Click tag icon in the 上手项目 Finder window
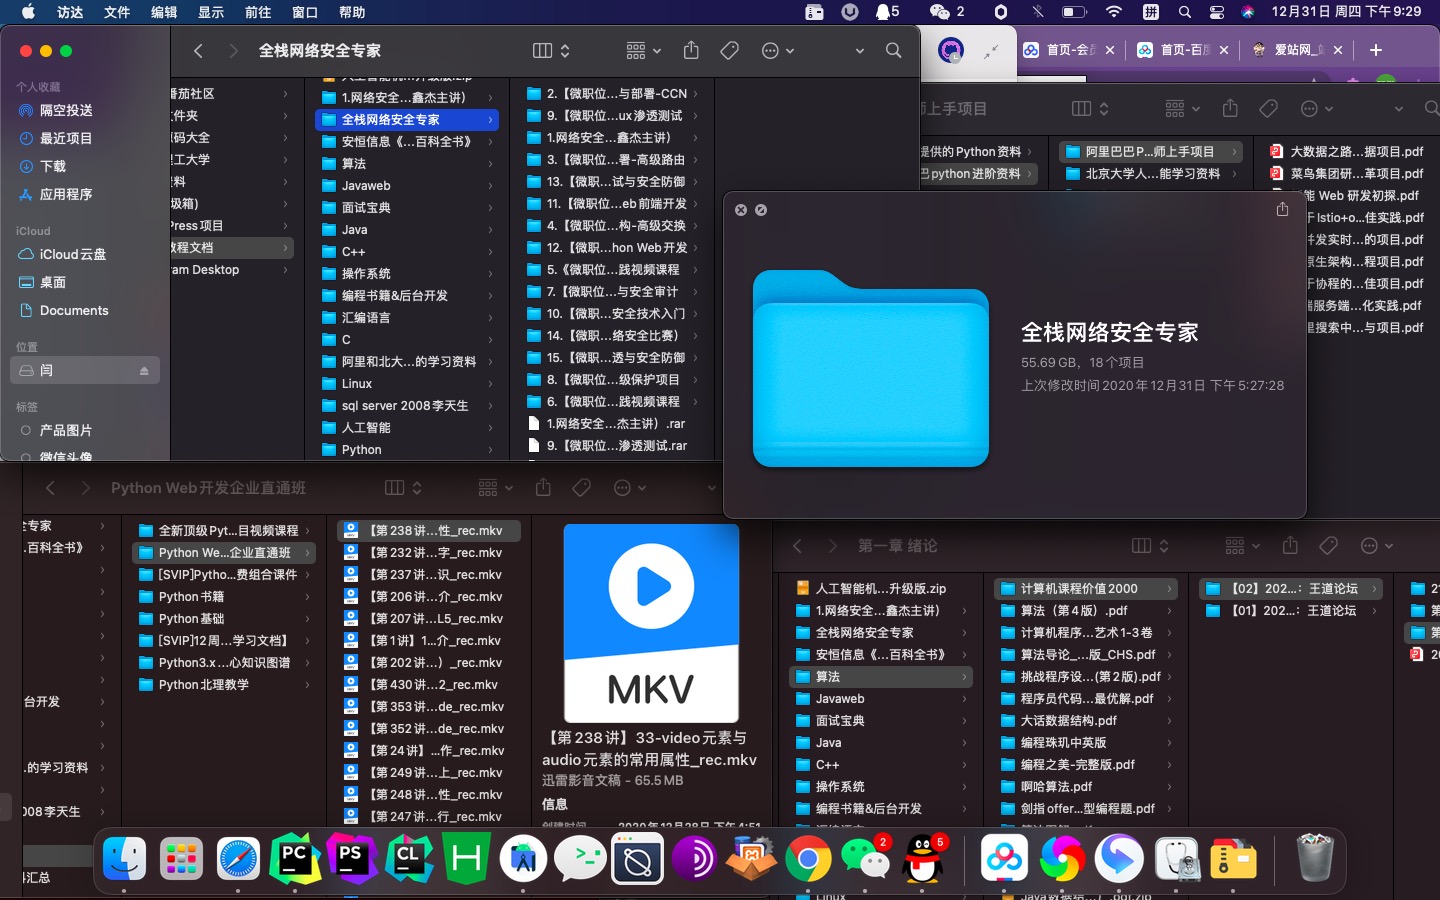 click(1269, 108)
